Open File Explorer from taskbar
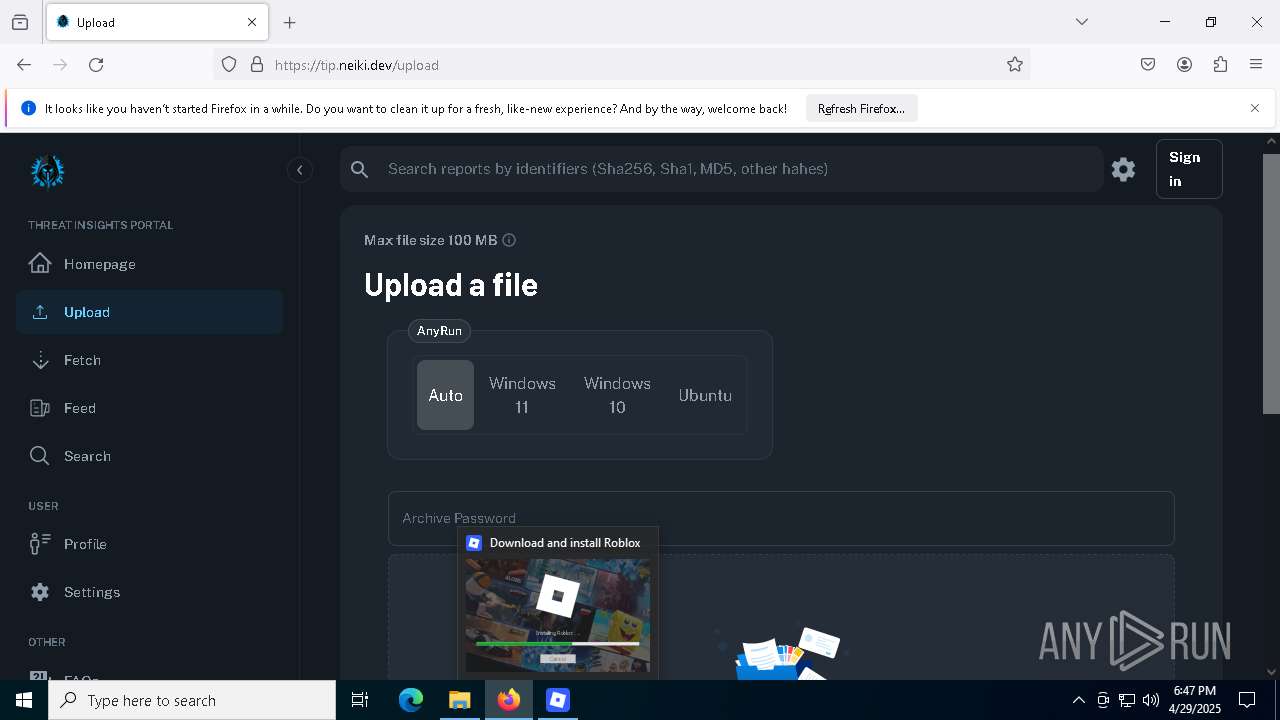Screen dimensions: 1280x720 pos(459,700)
